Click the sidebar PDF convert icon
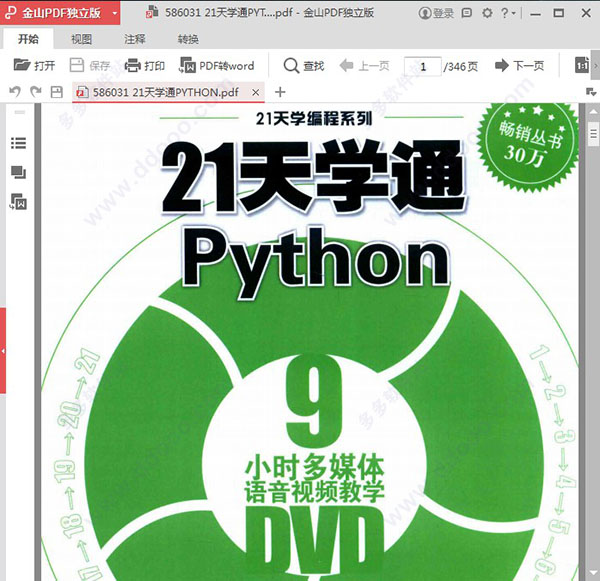 tap(18, 202)
